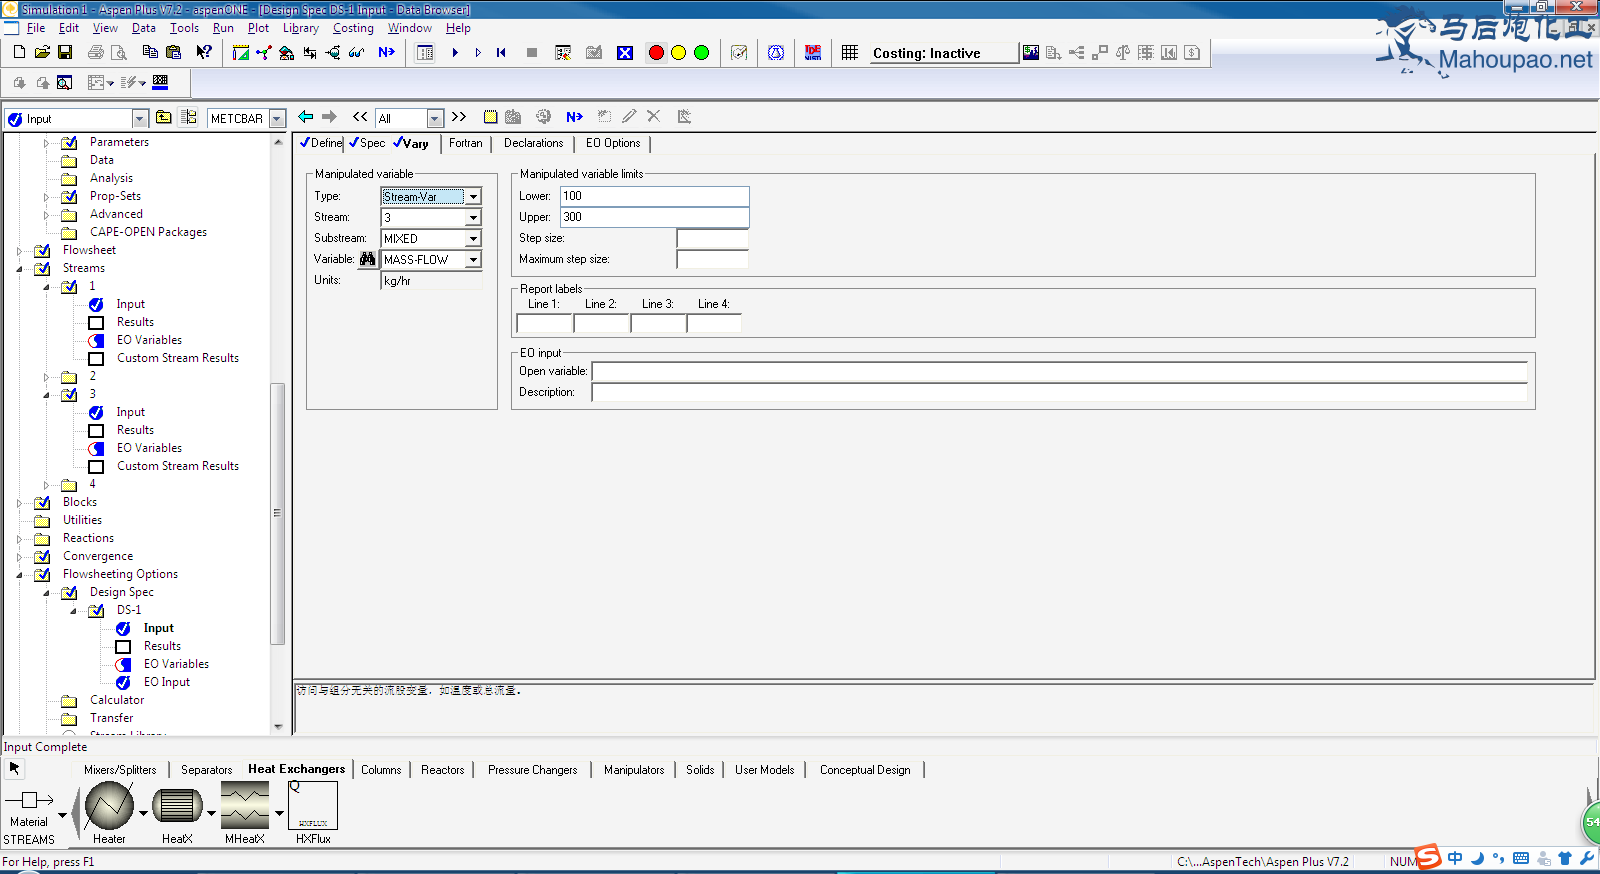The height and width of the screenshot is (874, 1600).
Task: Click the New file icon
Action: pos(19,52)
